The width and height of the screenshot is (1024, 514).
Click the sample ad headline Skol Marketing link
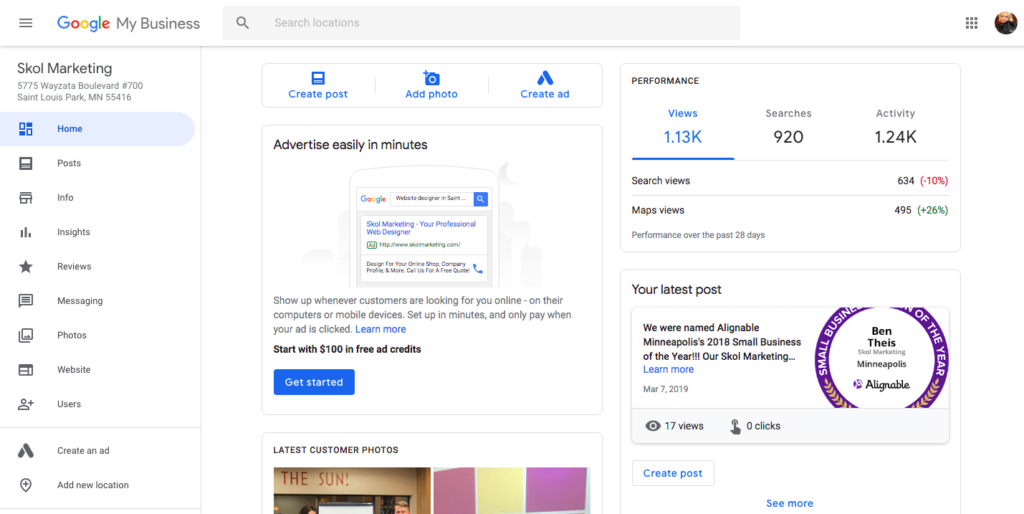click(x=421, y=227)
